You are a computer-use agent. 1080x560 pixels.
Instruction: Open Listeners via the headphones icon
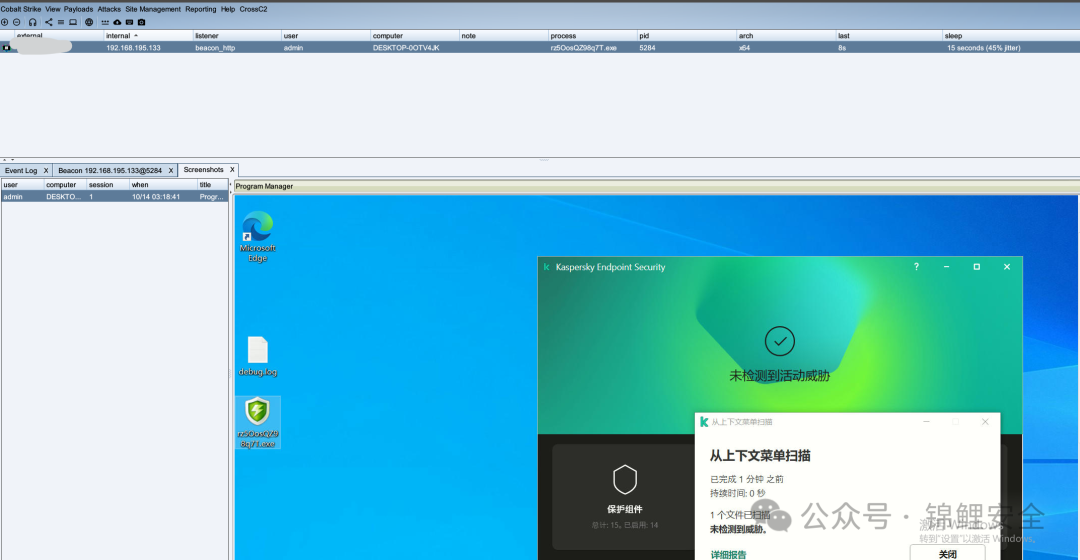(x=32, y=22)
